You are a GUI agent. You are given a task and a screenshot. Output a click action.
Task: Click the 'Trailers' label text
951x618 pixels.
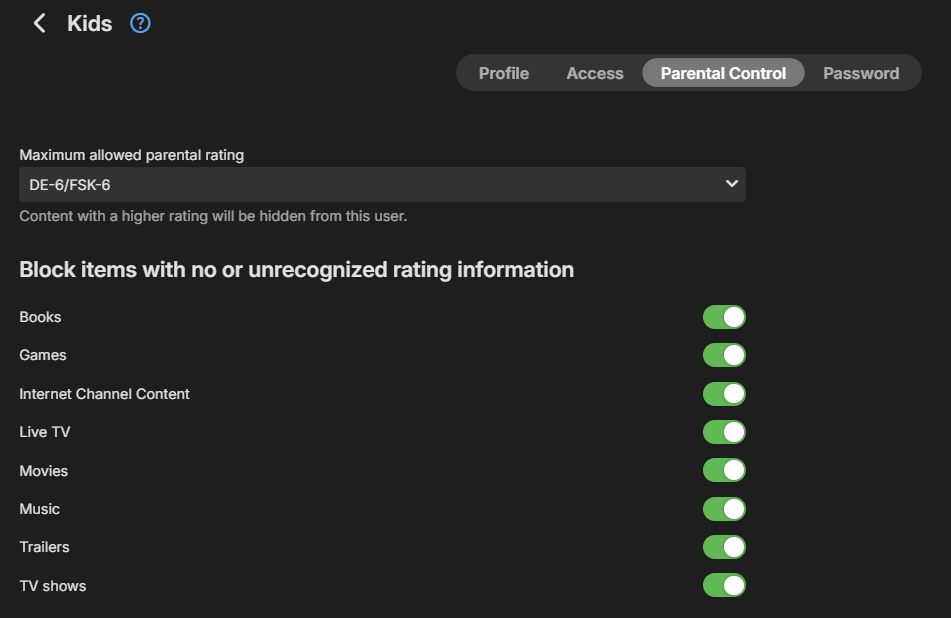(44, 548)
